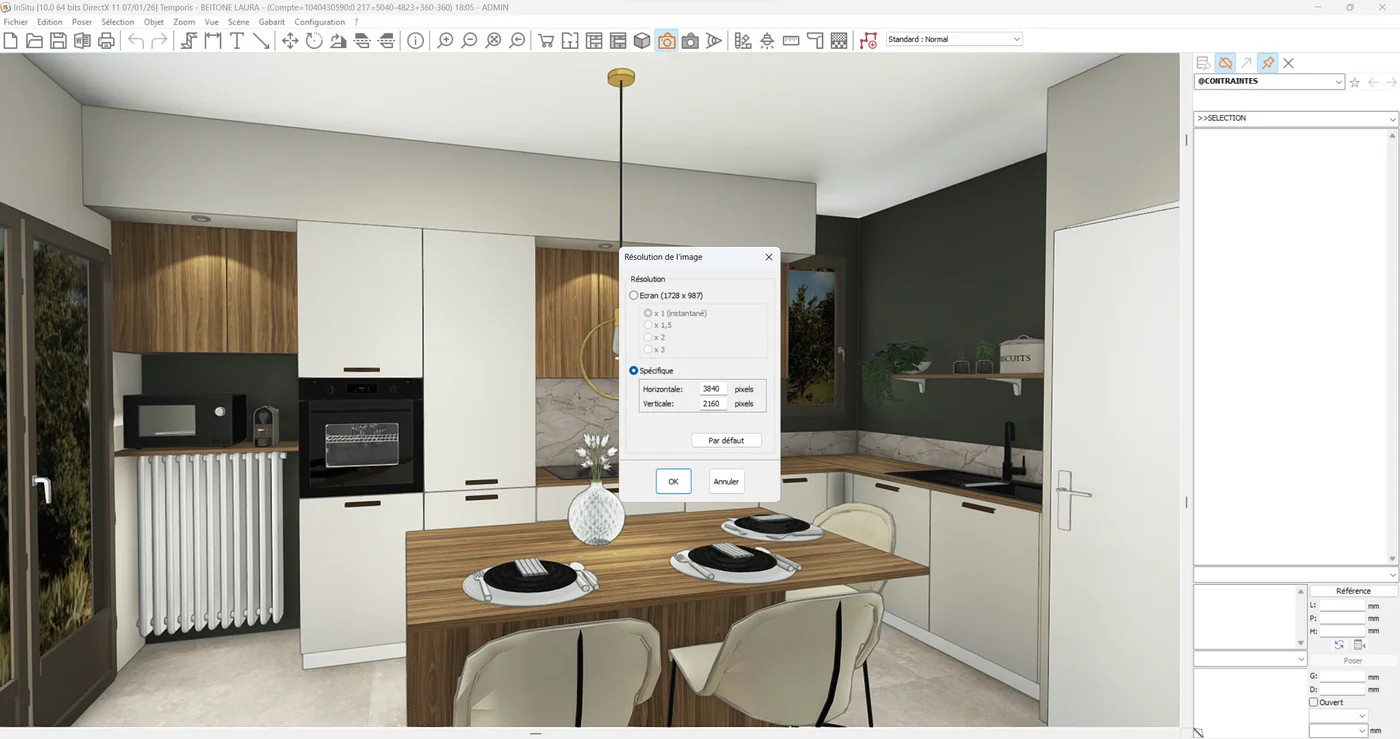Click the magnifier with X icon
1400x739 pixels.
pos(493,41)
